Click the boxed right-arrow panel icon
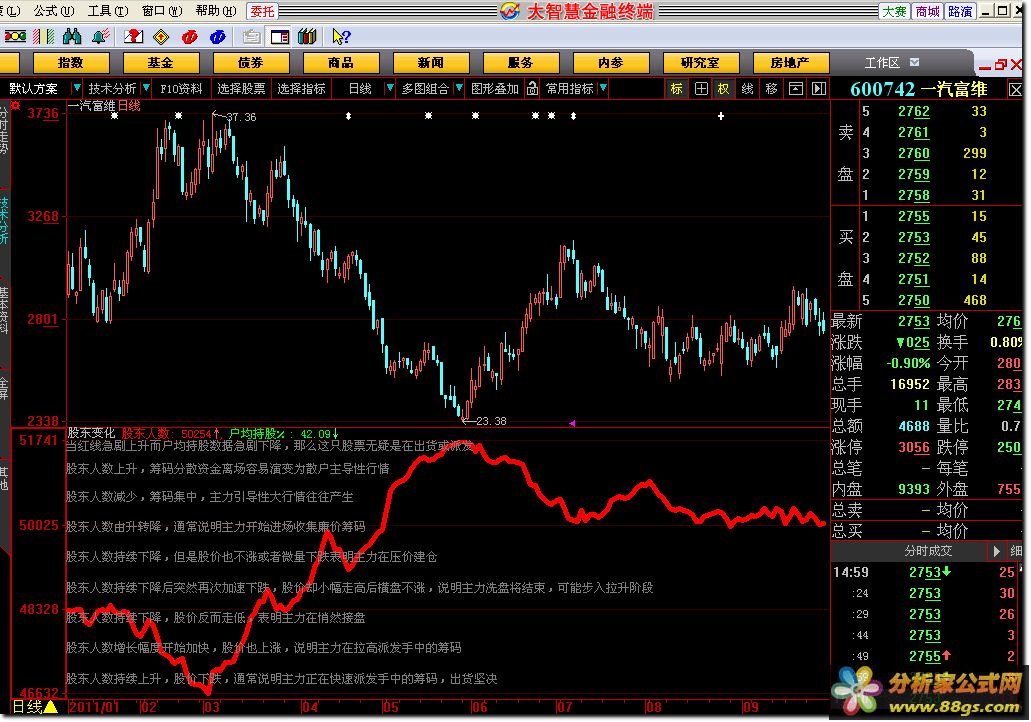The image size is (1031, 722). (x=819, y=88)
